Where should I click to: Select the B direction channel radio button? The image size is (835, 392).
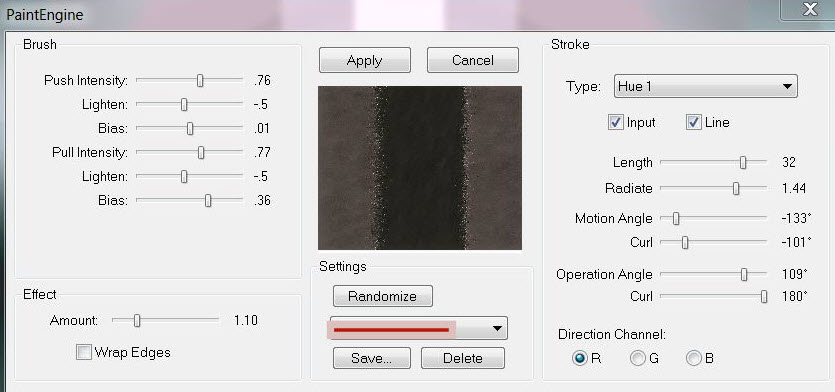pos(693,358)
